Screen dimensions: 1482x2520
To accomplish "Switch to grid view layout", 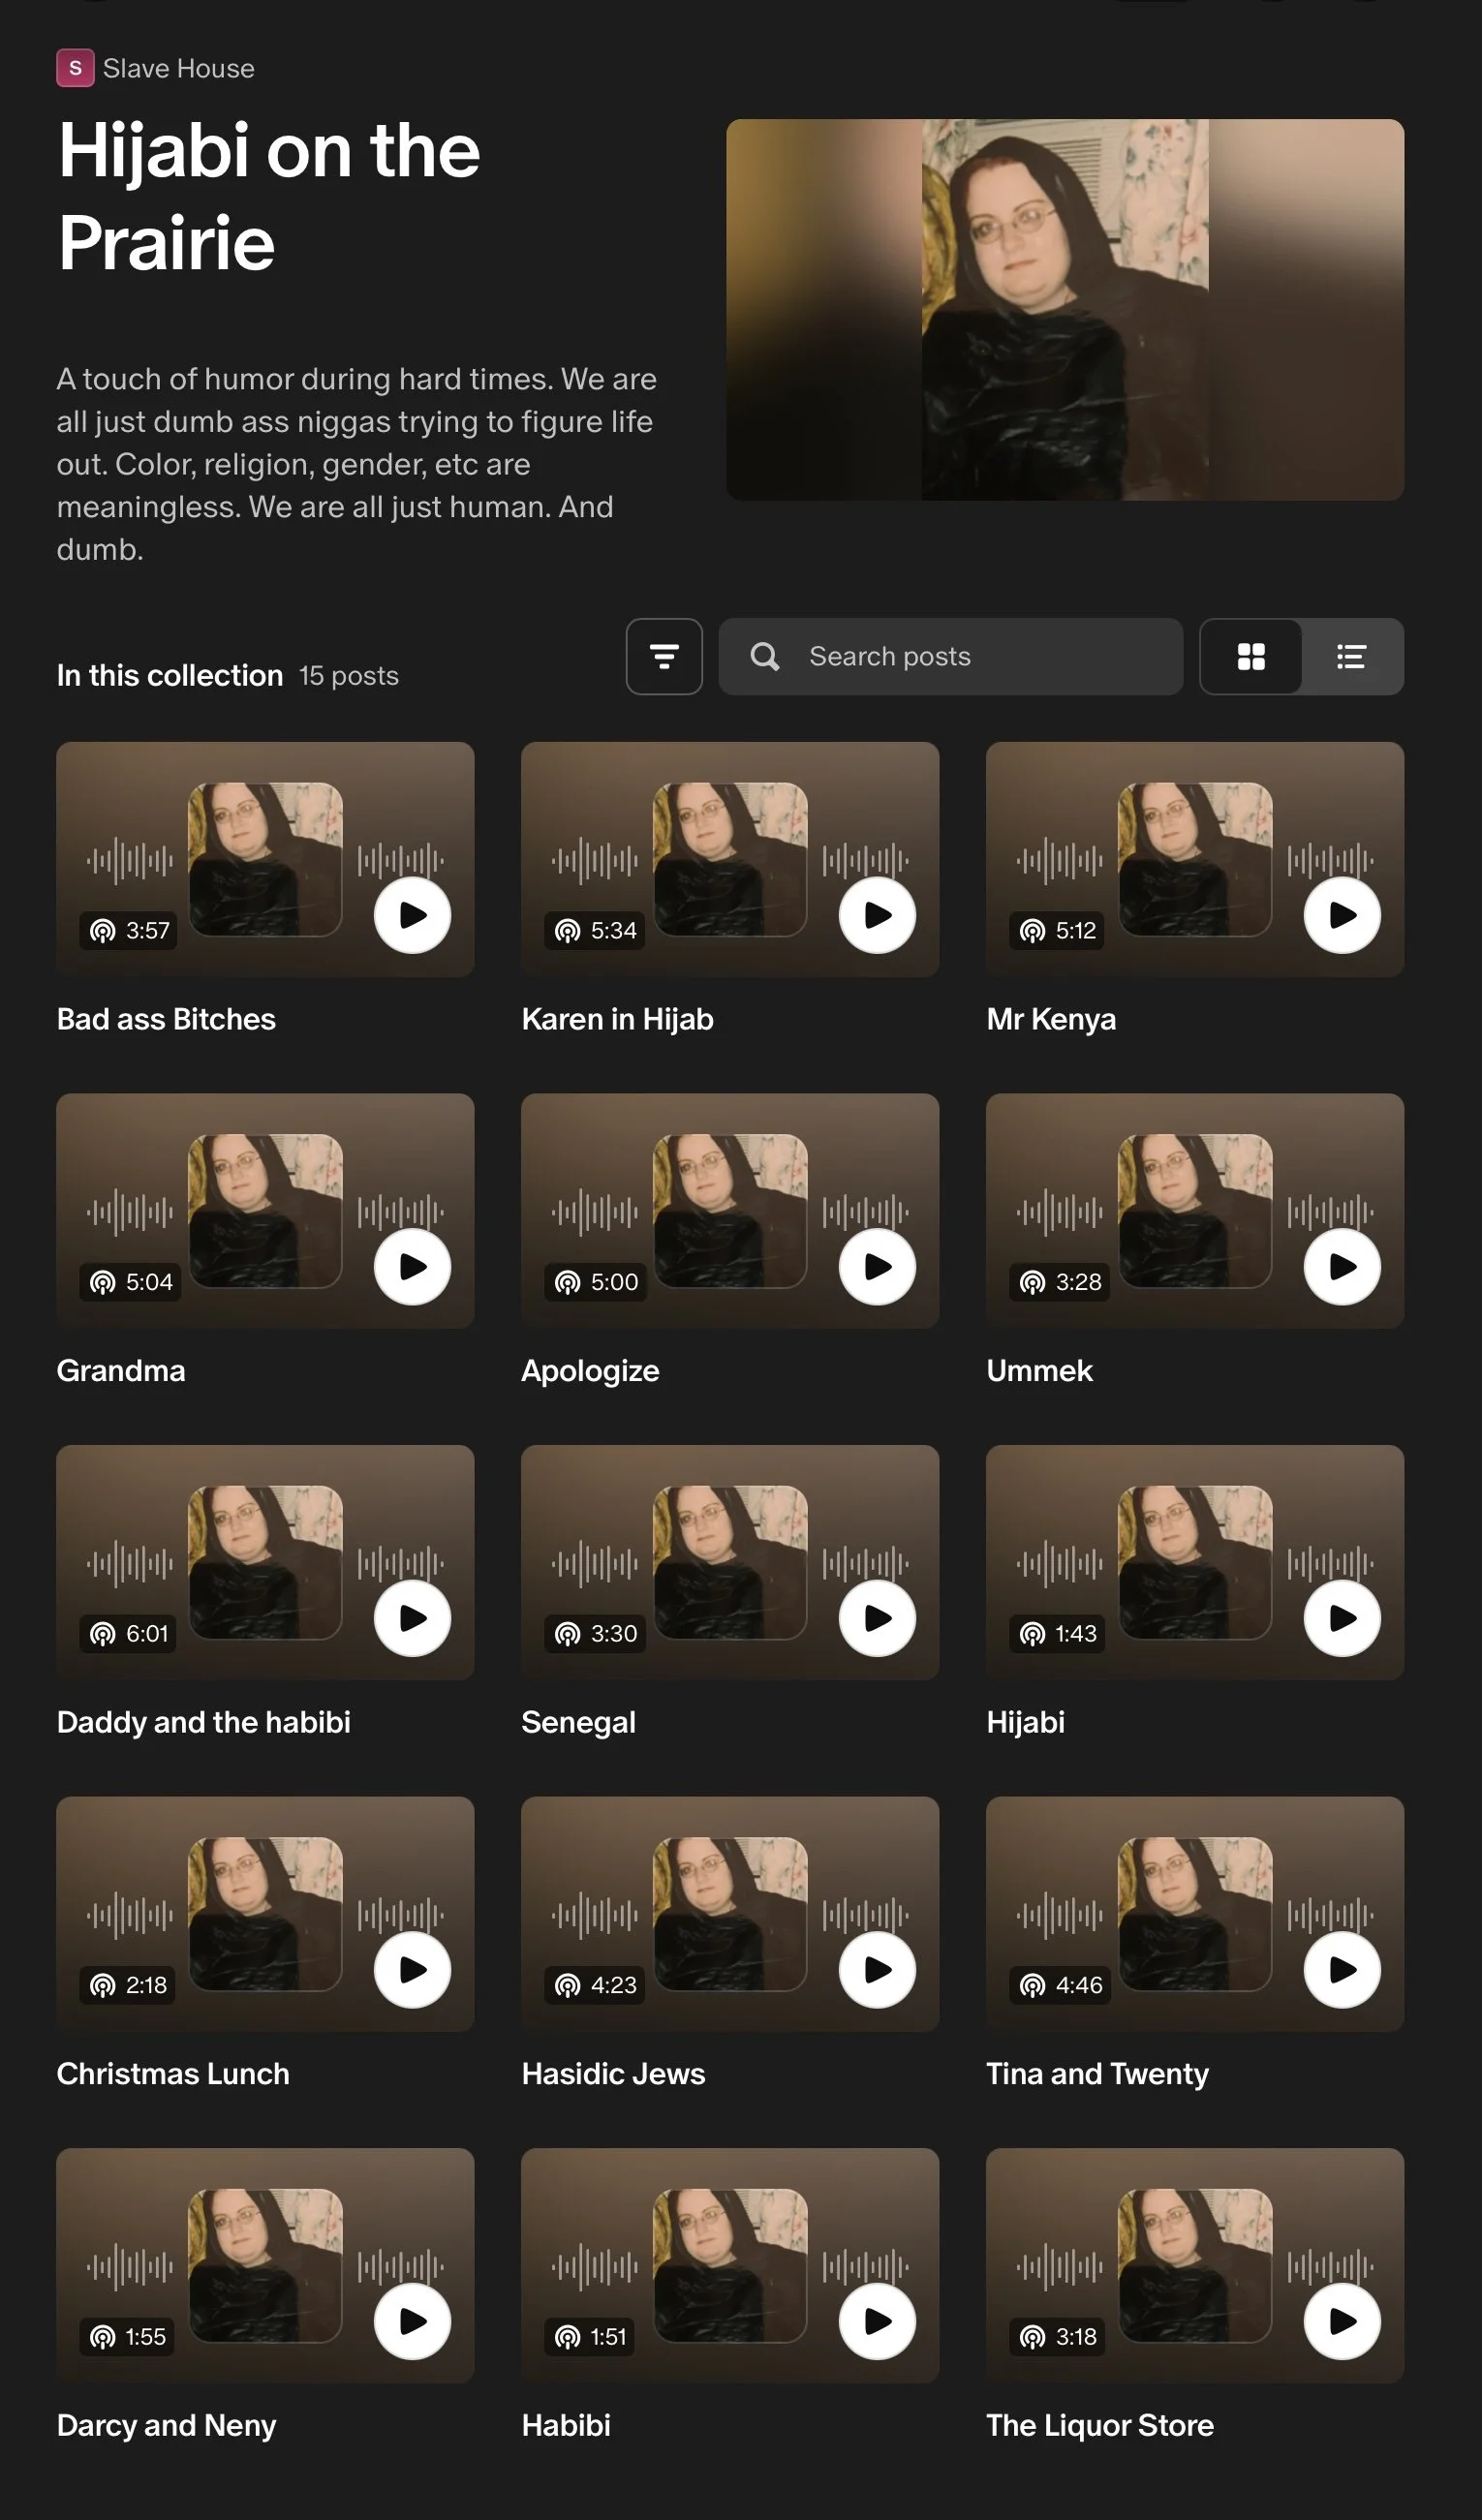I will point(1251,656).
